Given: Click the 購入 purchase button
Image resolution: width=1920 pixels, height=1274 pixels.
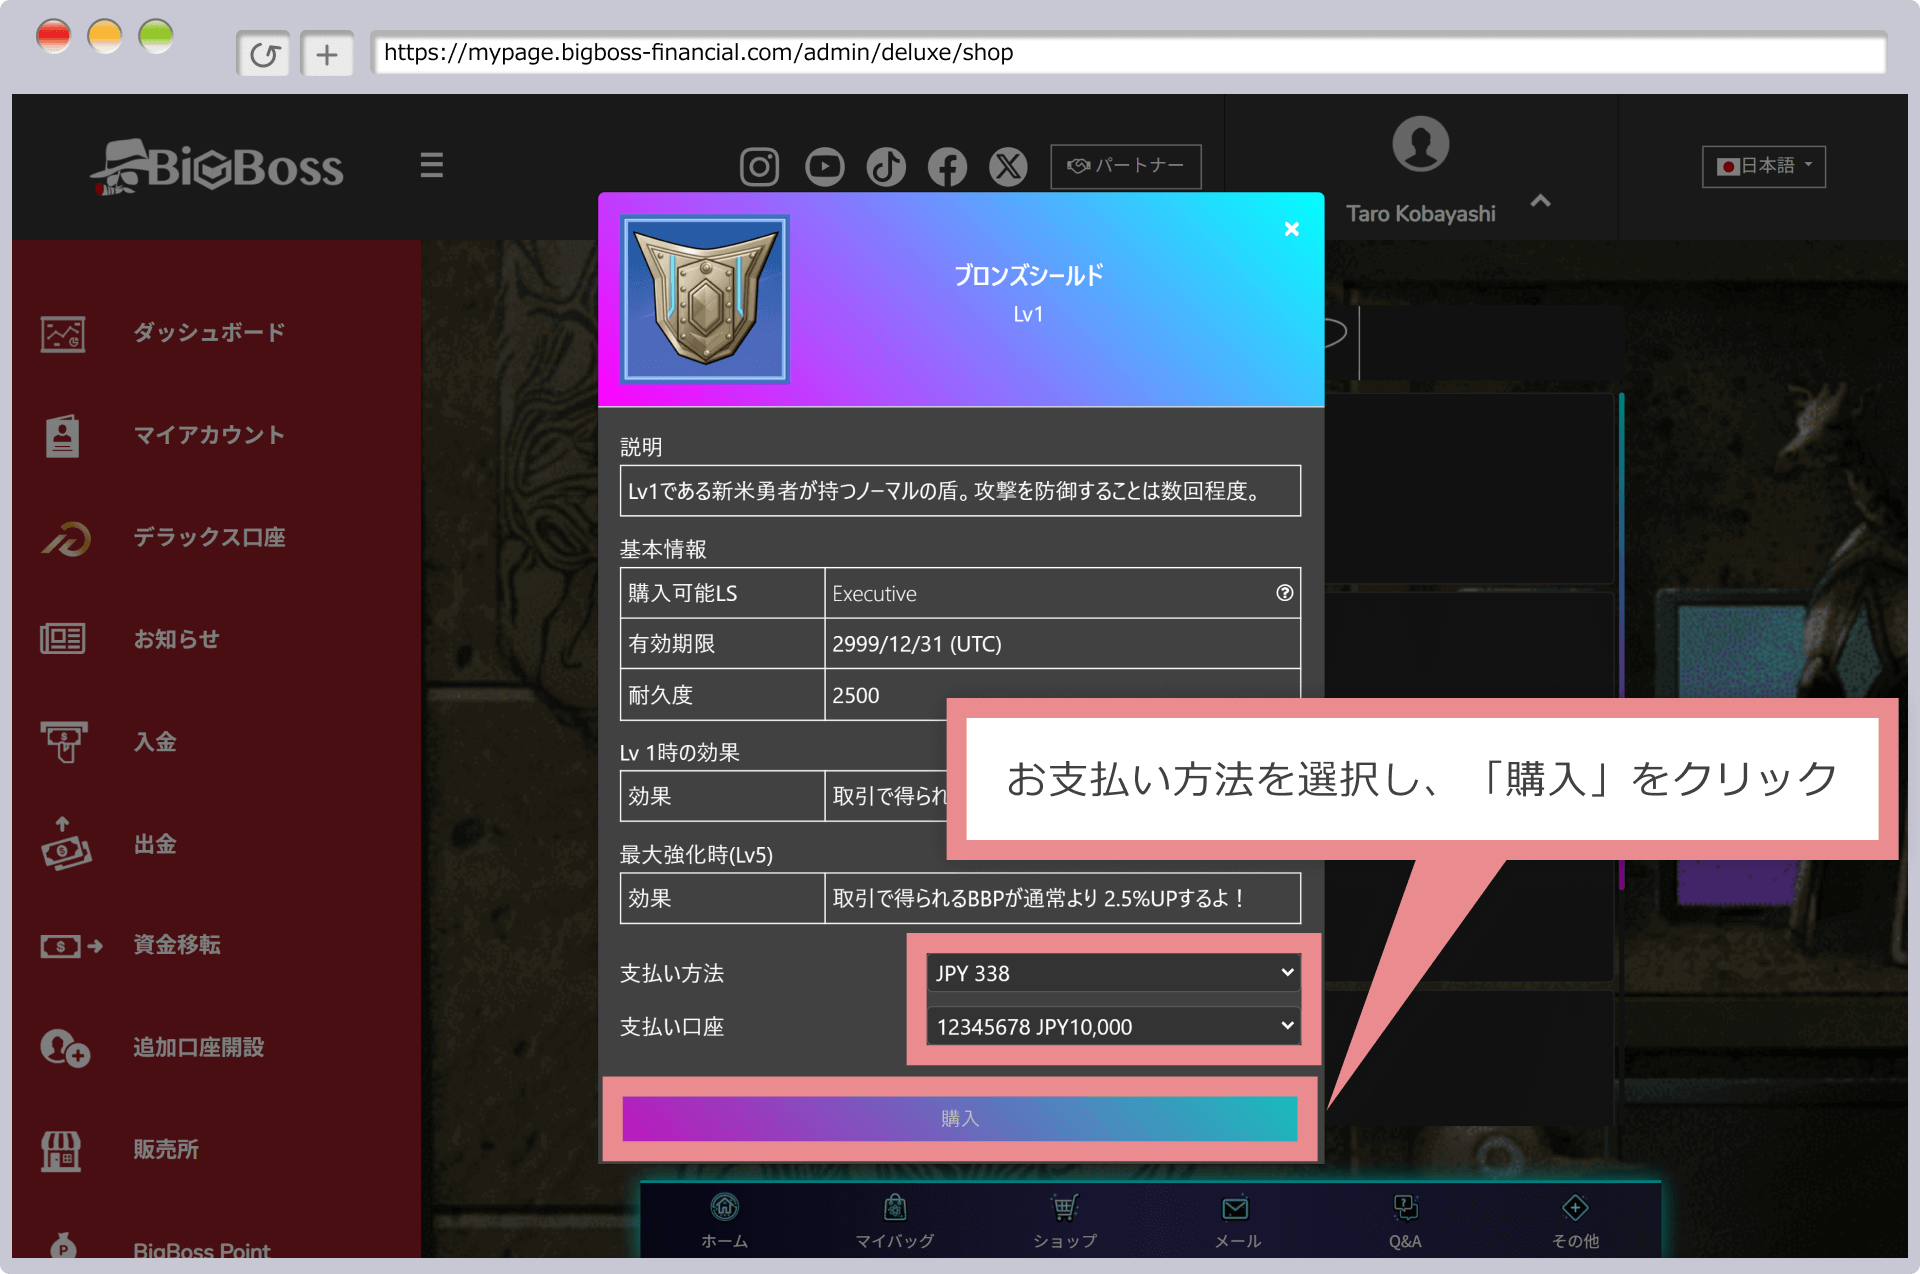Looking at the screenshot, I should pyautogui.click(x=959, y=1118).
